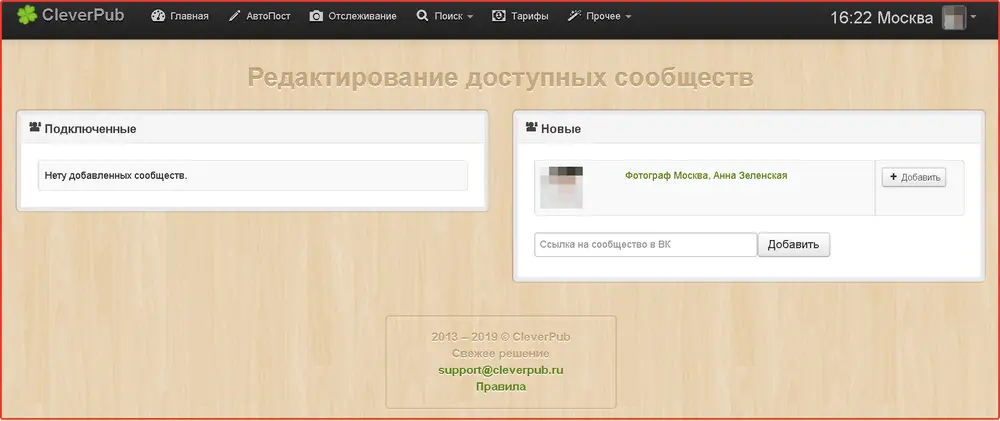Image resolution: width=1000 pixels, height=421 pixels.
Task: Click the CleverPub brand name
Action: click(x=83, y=15)
